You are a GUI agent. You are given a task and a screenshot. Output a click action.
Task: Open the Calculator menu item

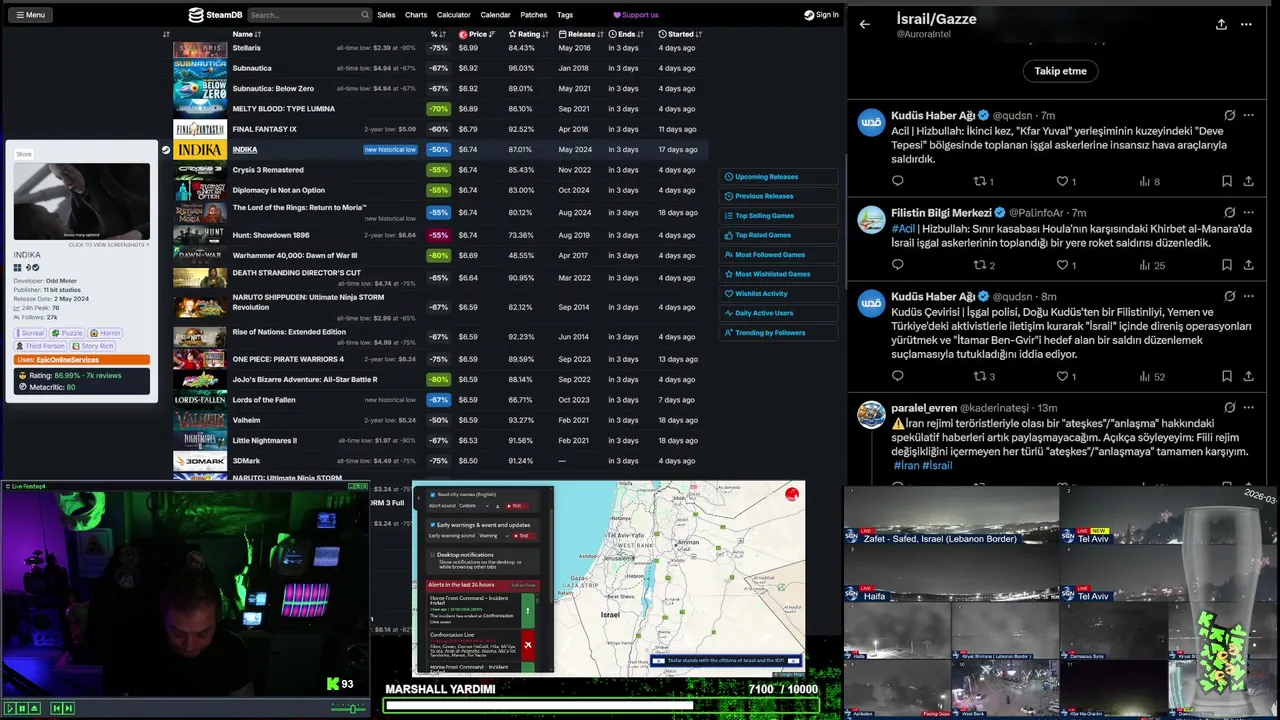(x=453, y=15)
